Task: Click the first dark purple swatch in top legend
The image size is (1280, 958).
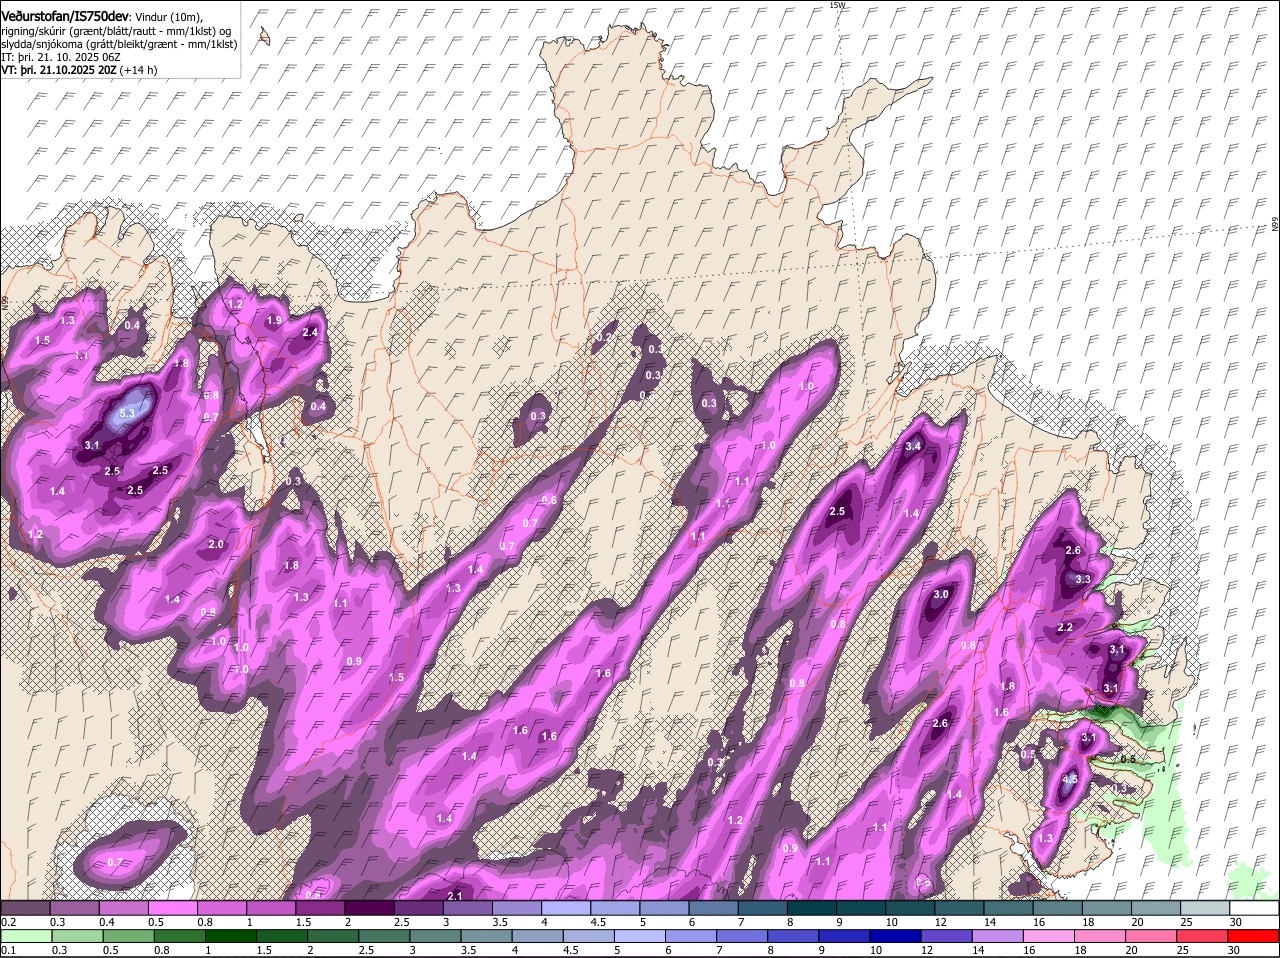Action: 25,908
